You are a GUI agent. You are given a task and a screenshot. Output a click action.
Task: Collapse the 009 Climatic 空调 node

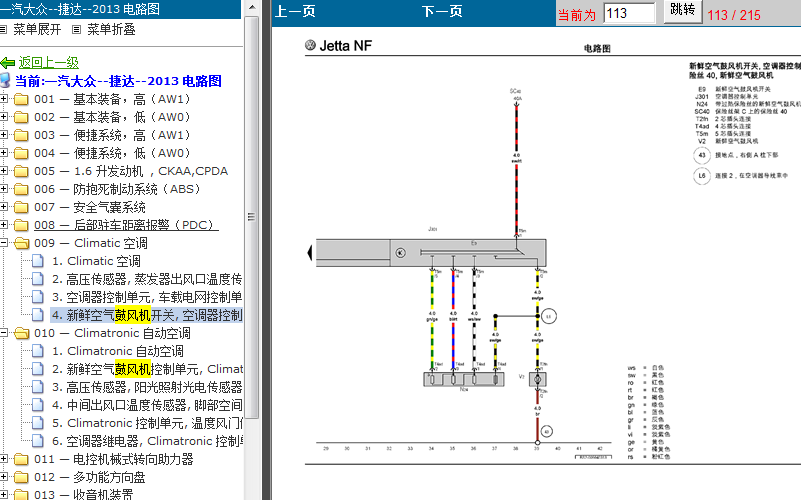(x=4, y=243)
